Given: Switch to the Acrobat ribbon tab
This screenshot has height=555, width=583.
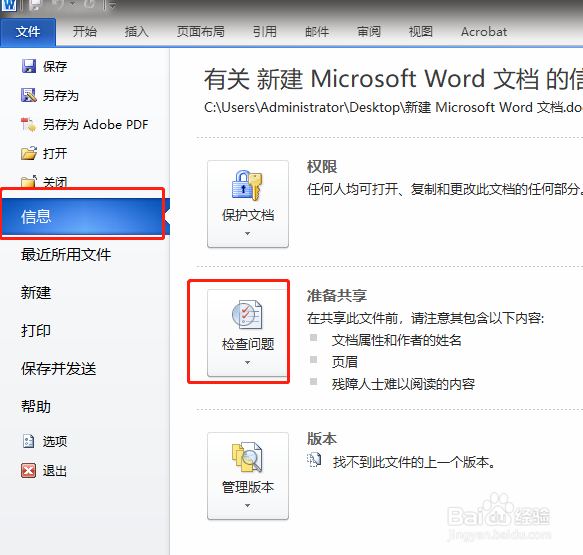Looking at the screenshot, I should pos(484,32).
